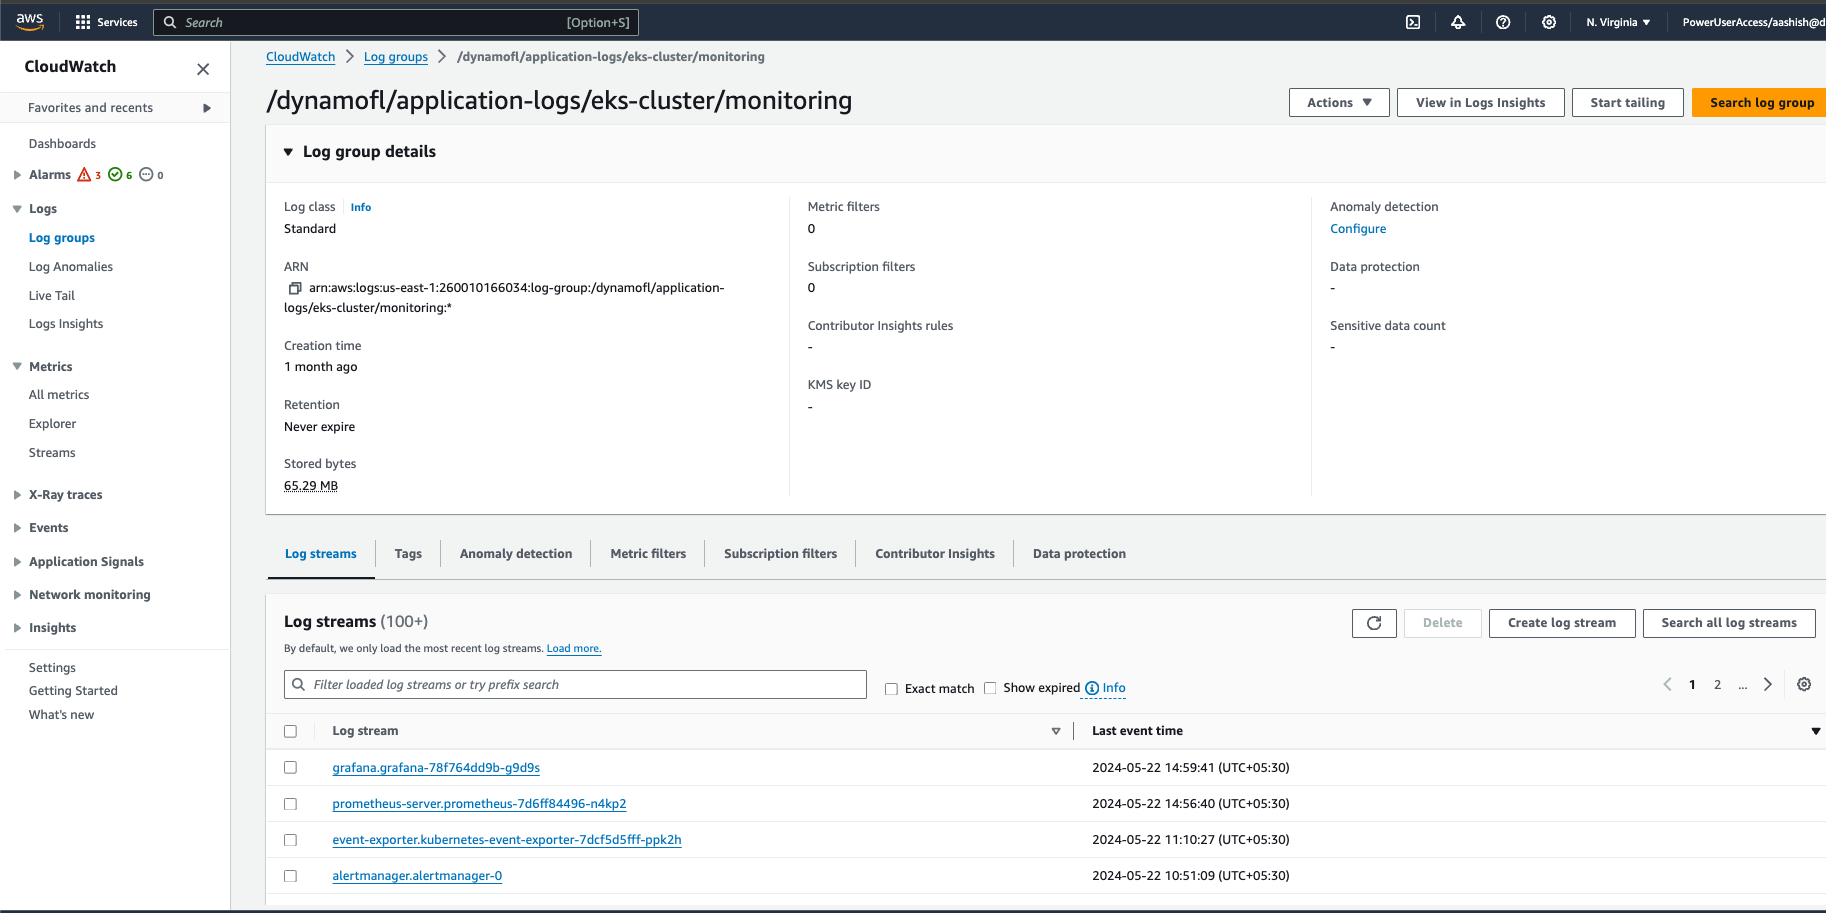The width and height of the screenshot is (1826, 913).
Task: Open the Services grid menu
Action: [106, 22]
